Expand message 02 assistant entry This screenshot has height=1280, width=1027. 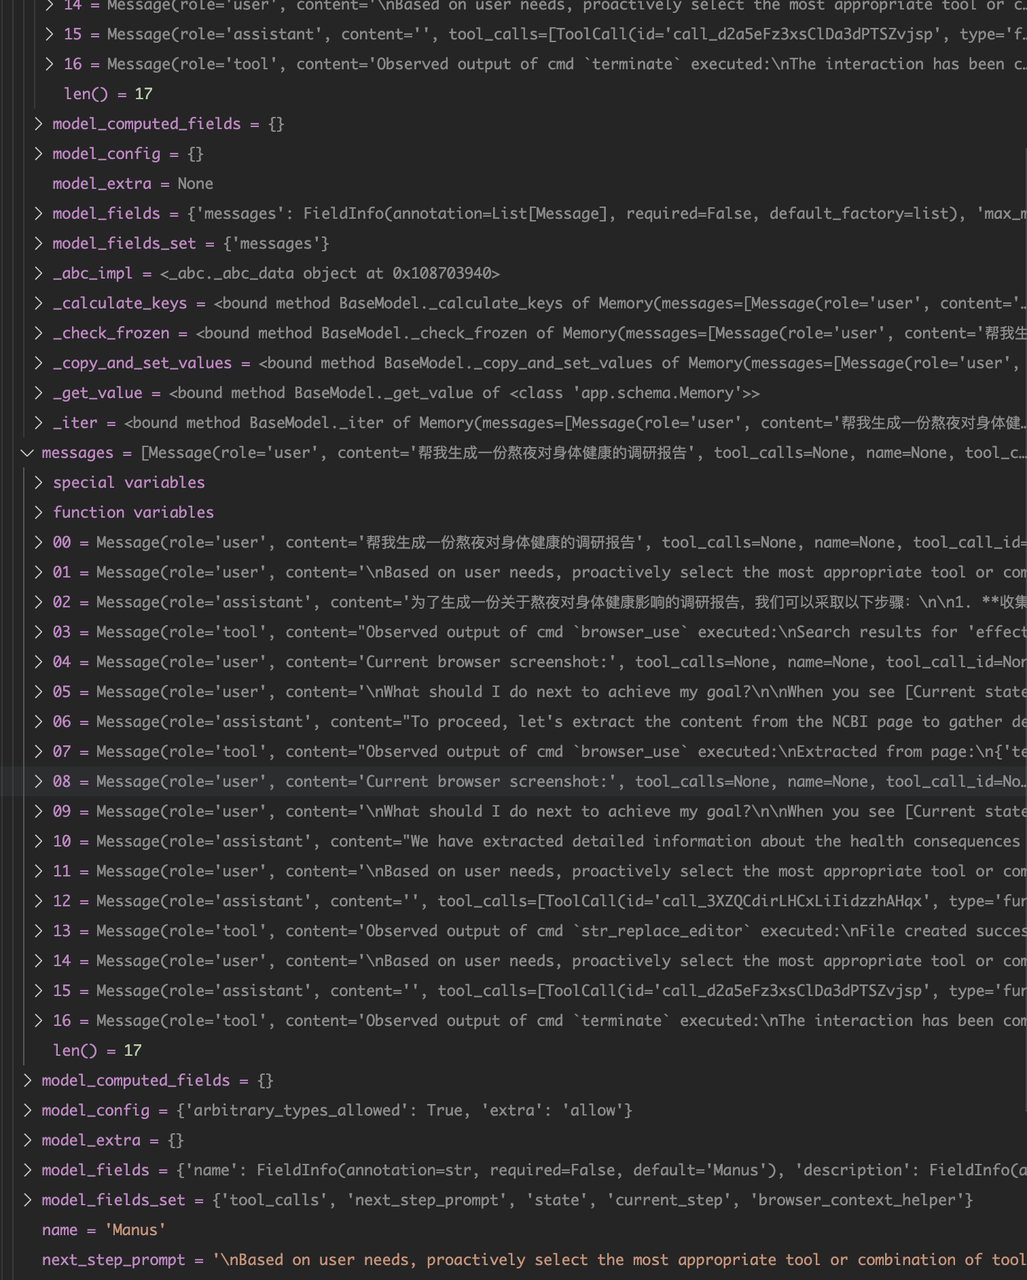point(39,603)
